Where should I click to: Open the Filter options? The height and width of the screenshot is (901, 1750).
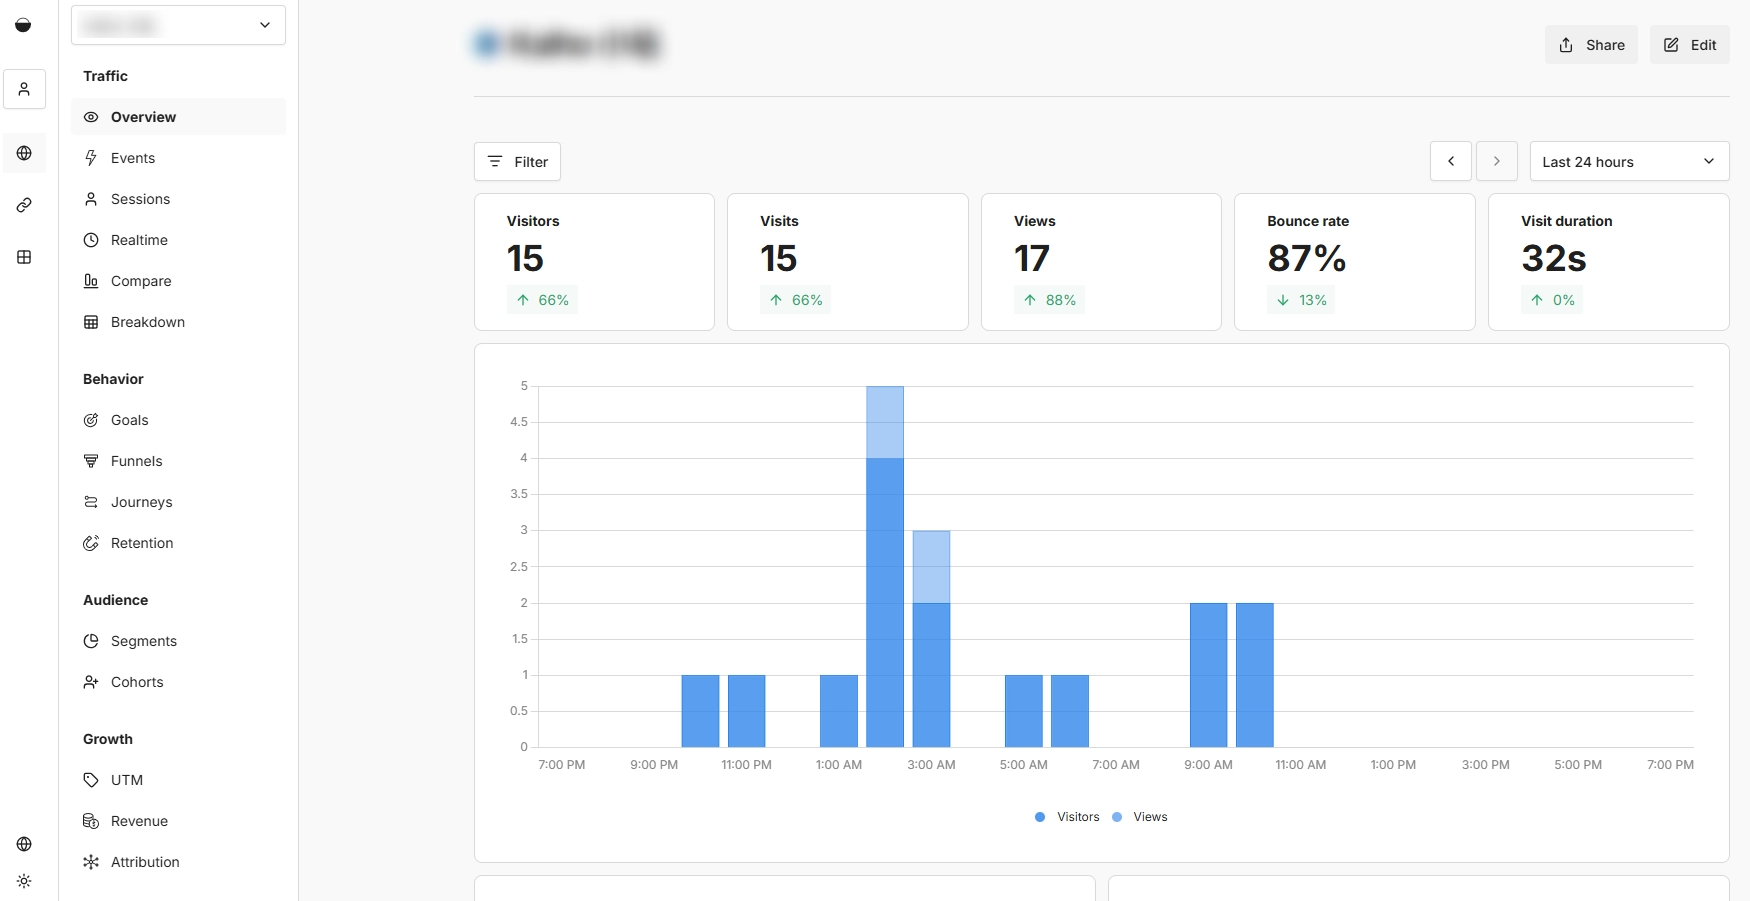click(517, 162)
